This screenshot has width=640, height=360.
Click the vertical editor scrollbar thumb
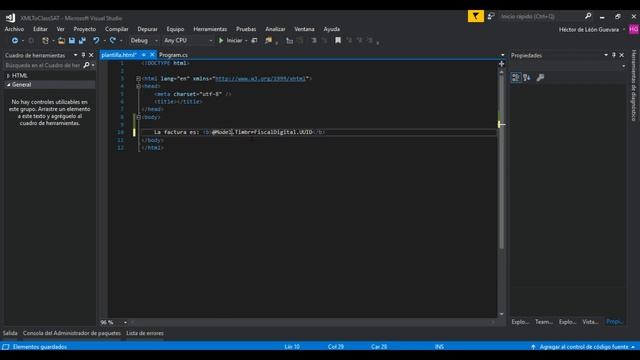tap(501, 161)
